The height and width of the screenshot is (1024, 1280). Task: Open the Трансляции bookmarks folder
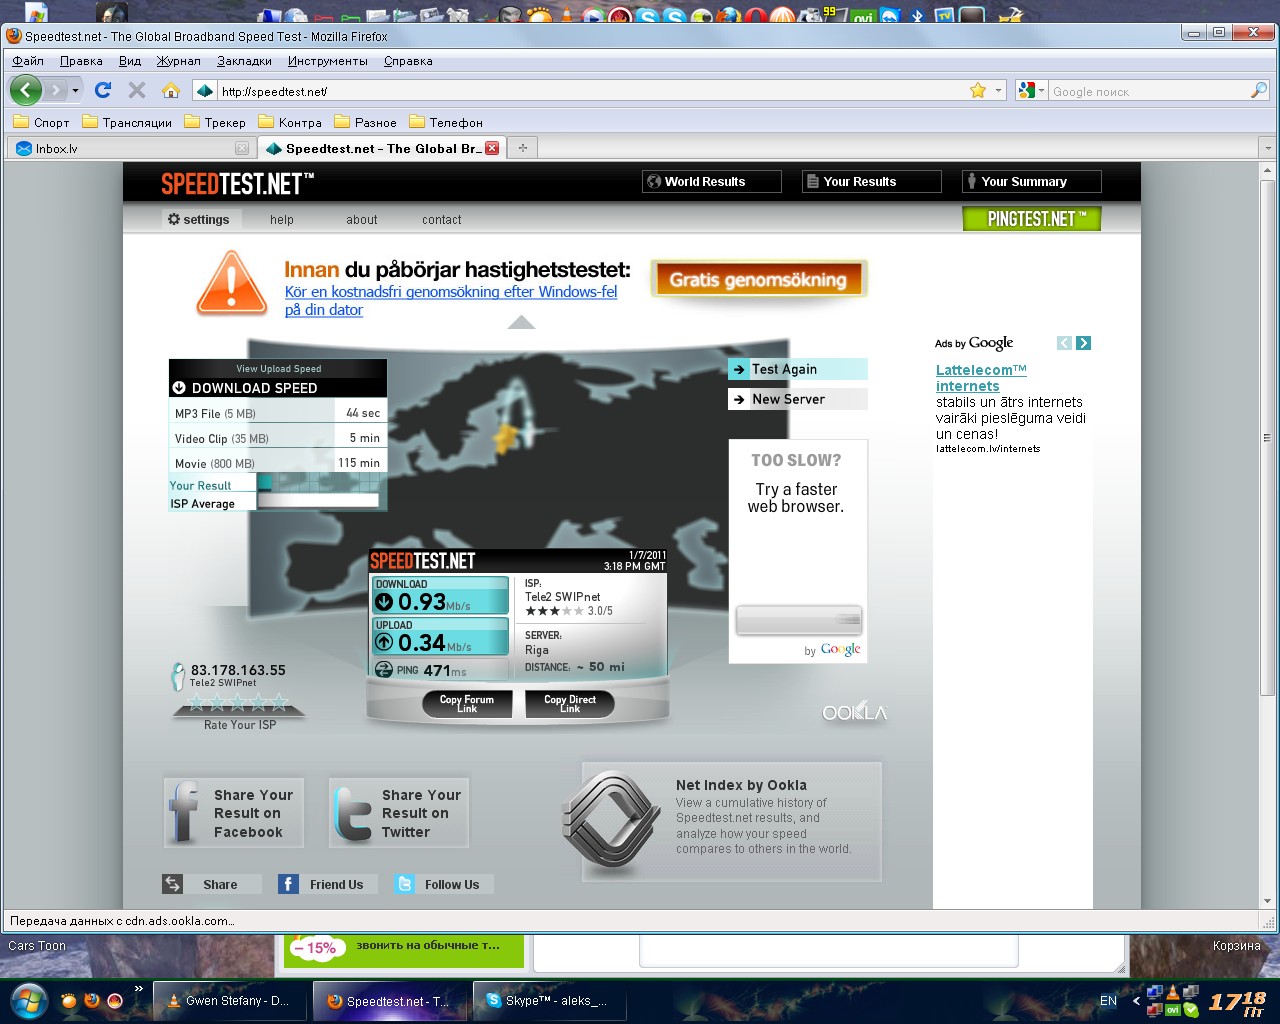tap(126, 122)
